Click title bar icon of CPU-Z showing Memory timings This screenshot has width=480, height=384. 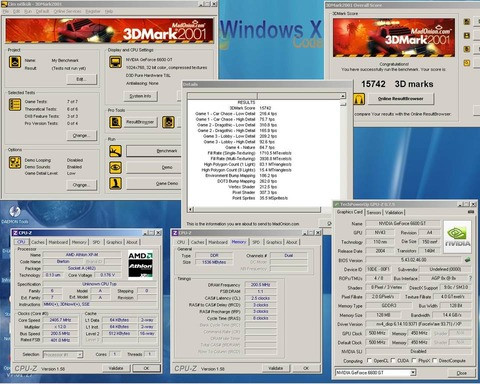tap(175, 233)
